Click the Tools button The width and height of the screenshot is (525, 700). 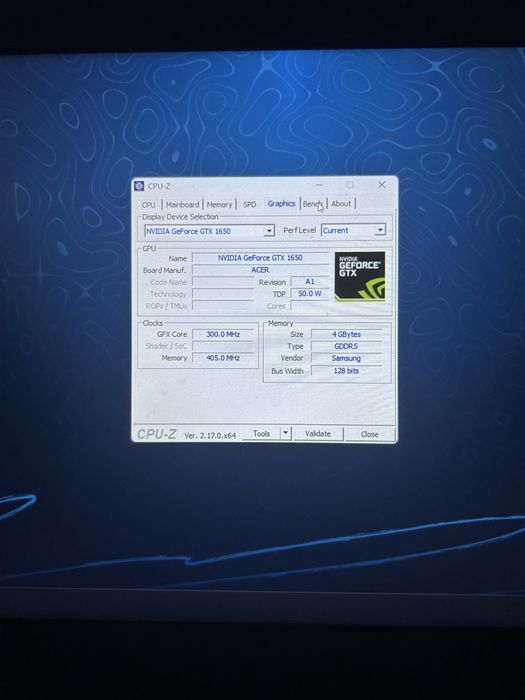click(x=261, y=433)
